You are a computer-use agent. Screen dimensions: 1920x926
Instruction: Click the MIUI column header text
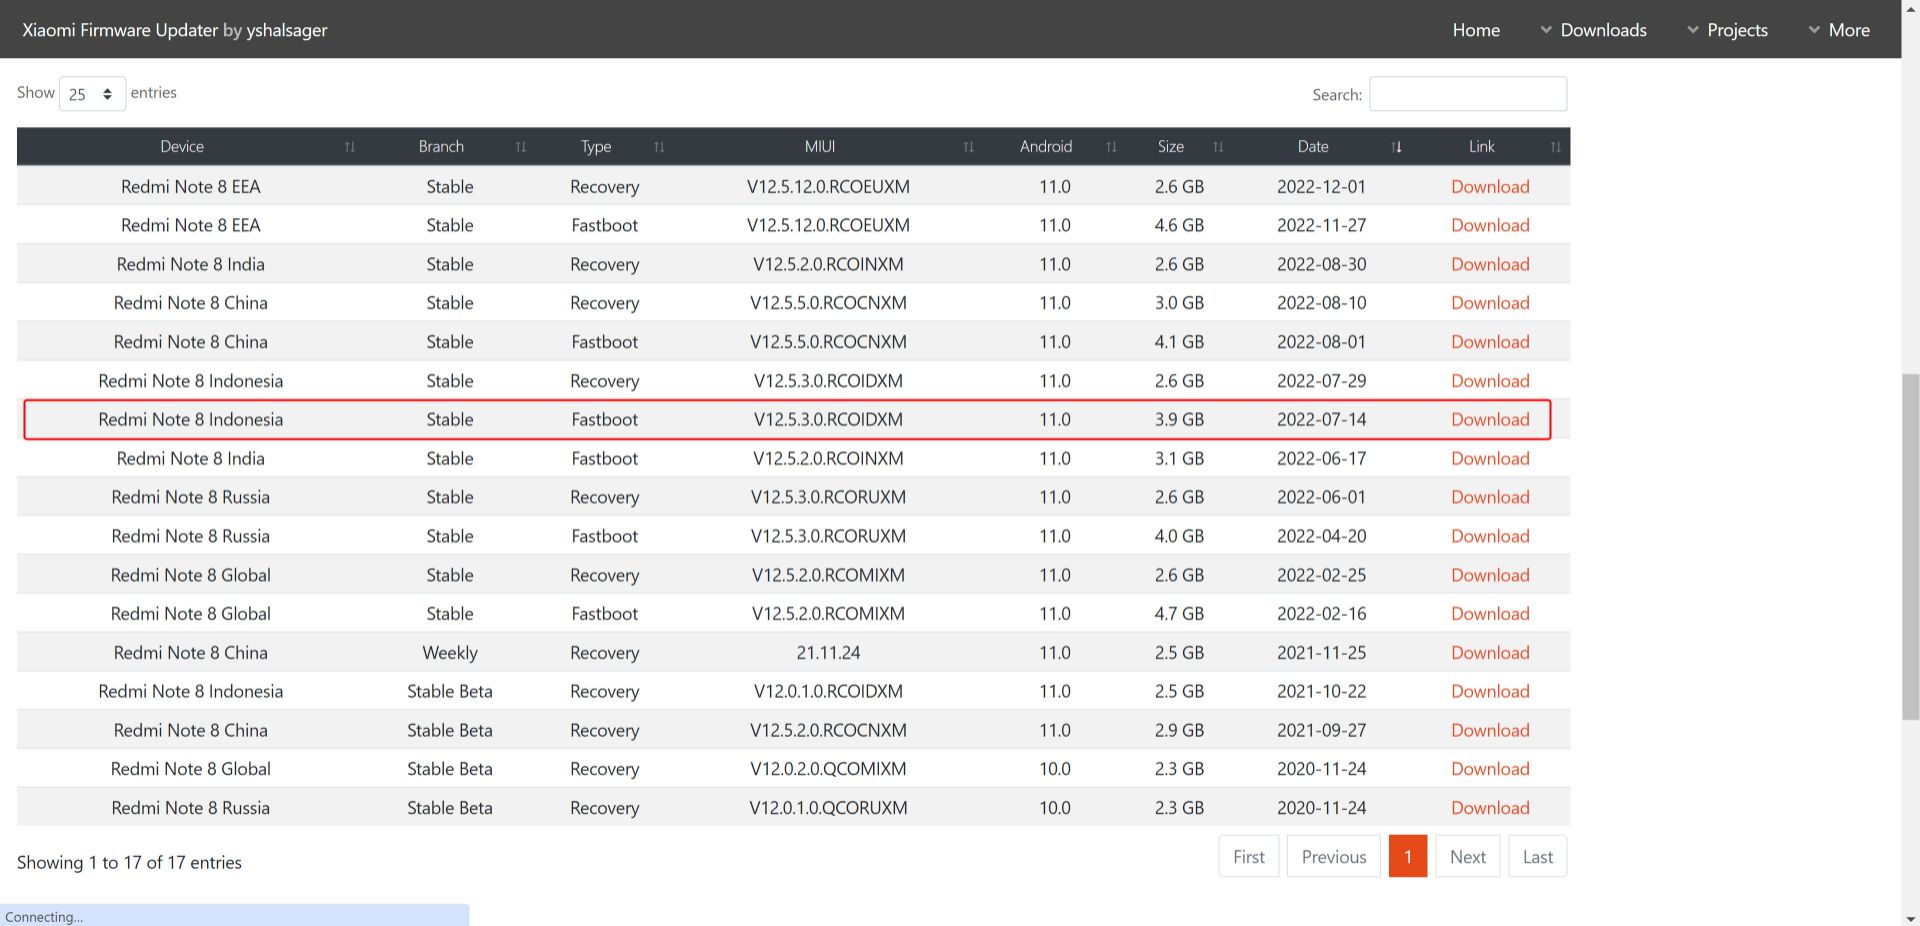820,147
